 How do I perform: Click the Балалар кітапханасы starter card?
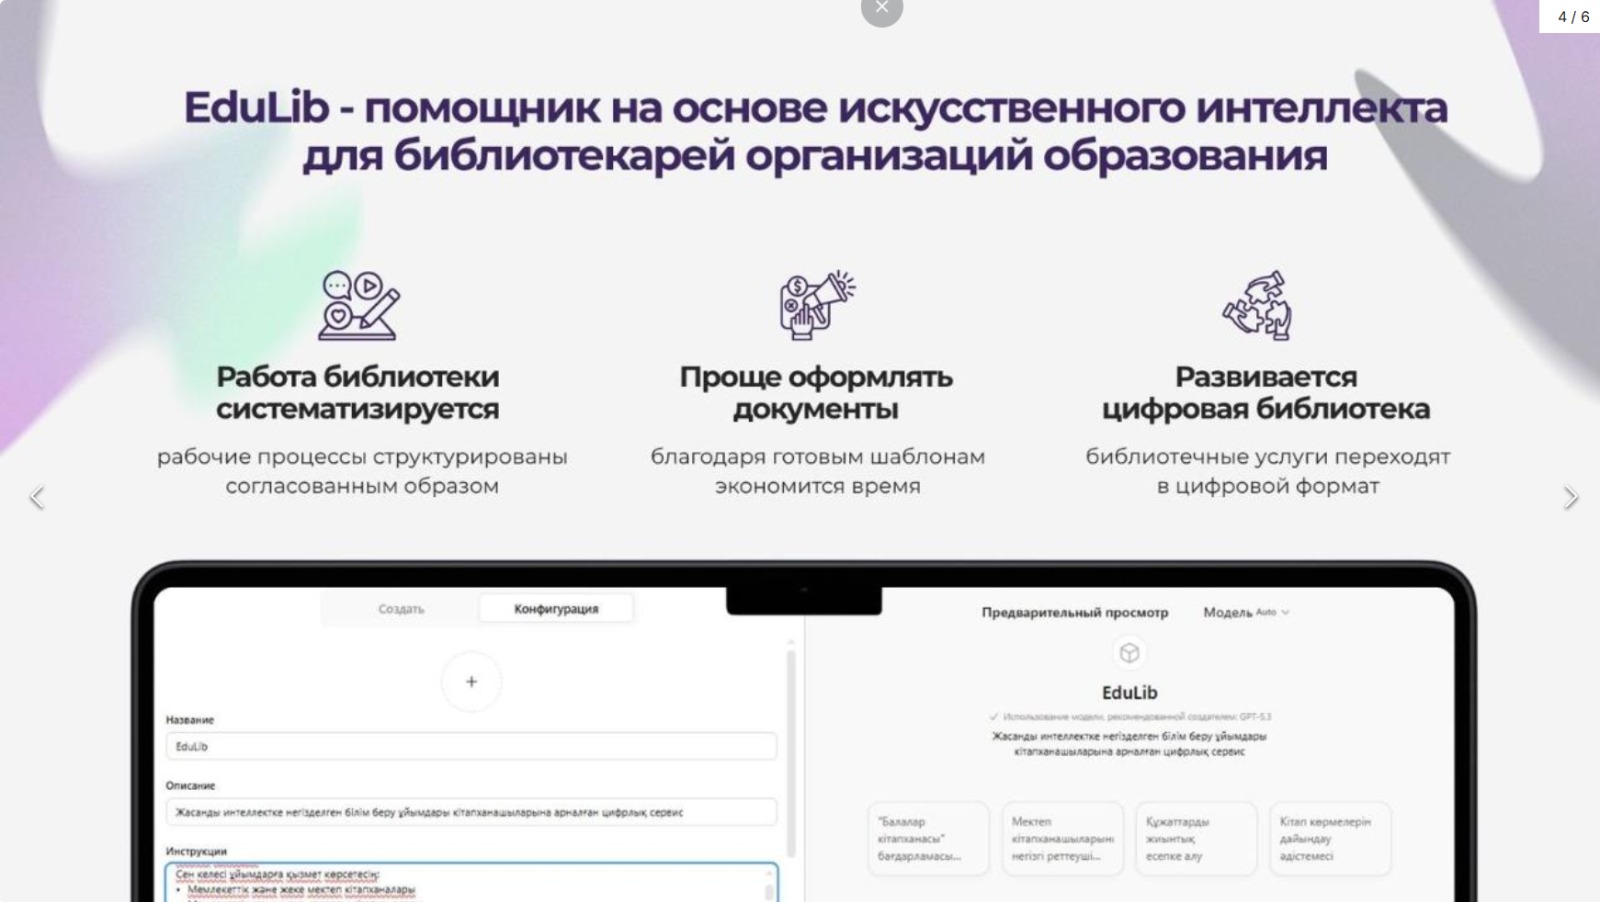click(930, 839)
